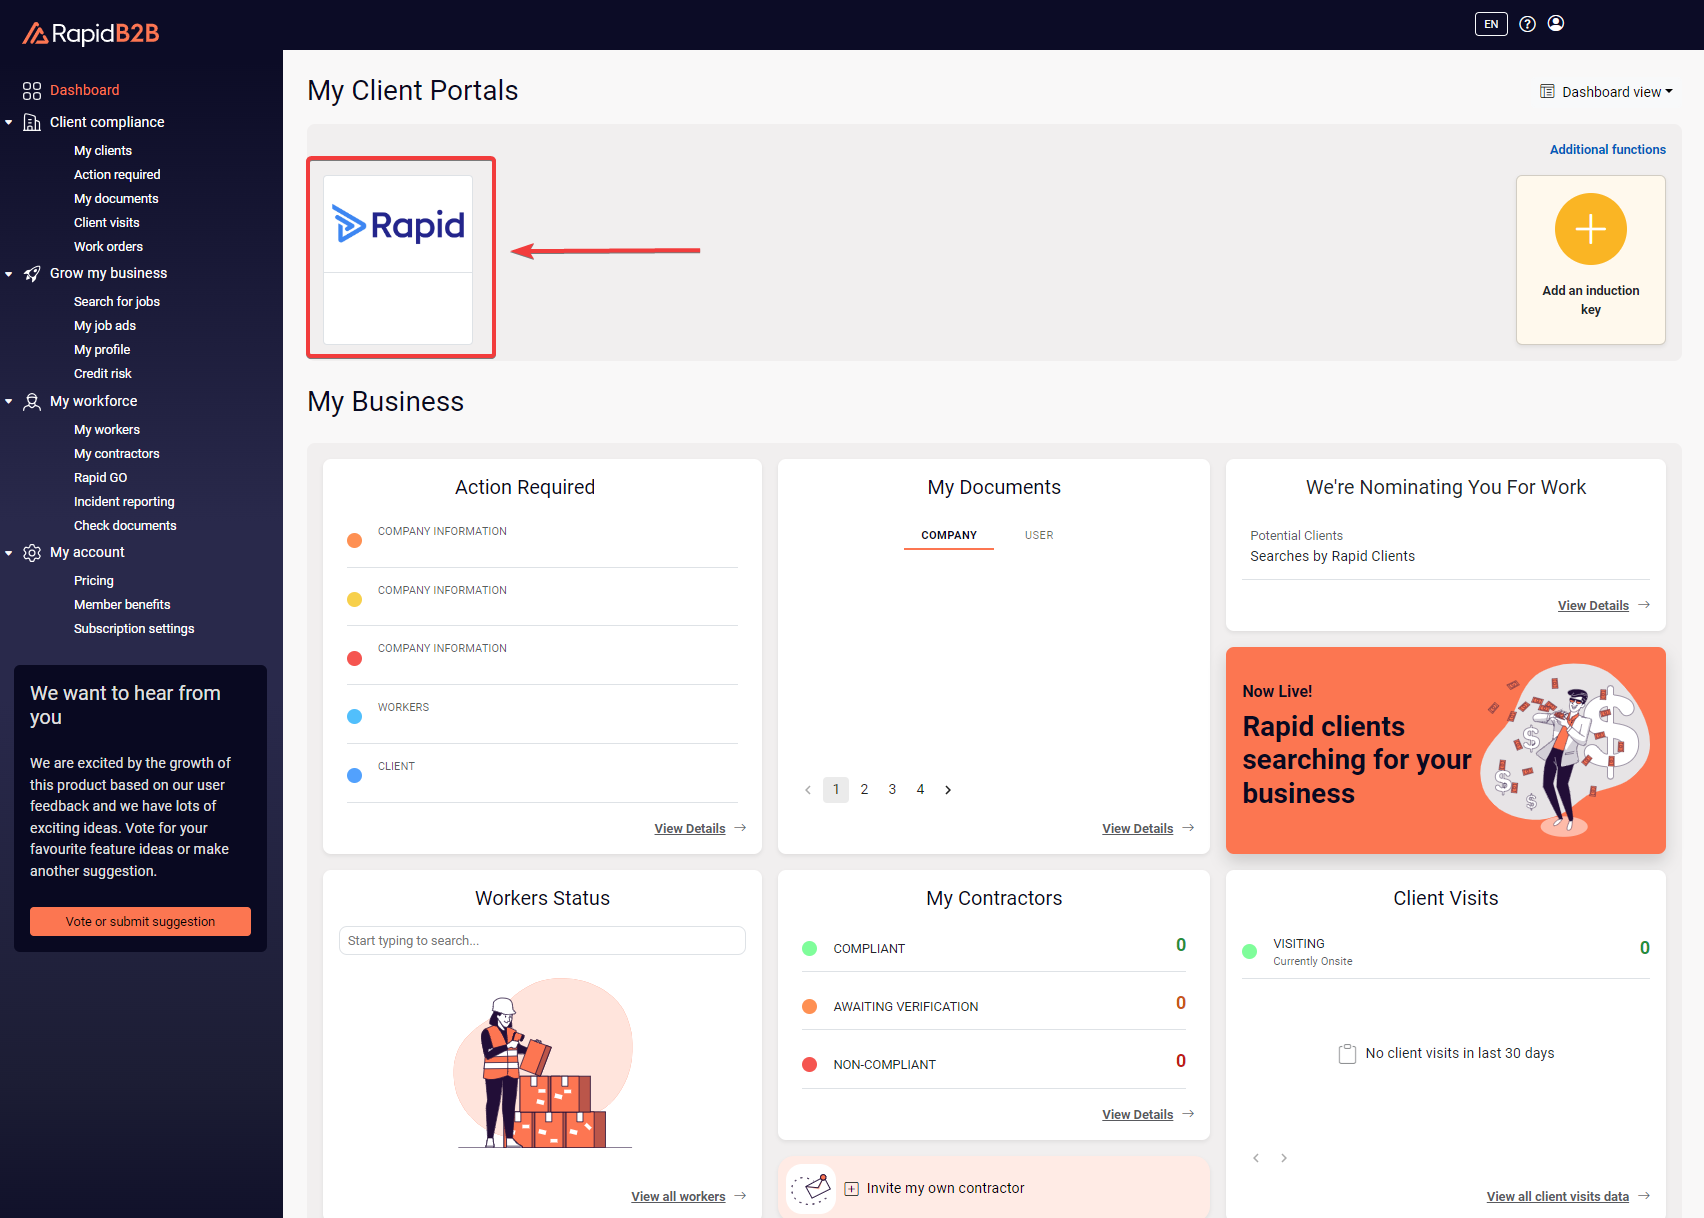The image size is (1704, 1218).
Task: Click the My account gear icon
Action: coord(32,553)
